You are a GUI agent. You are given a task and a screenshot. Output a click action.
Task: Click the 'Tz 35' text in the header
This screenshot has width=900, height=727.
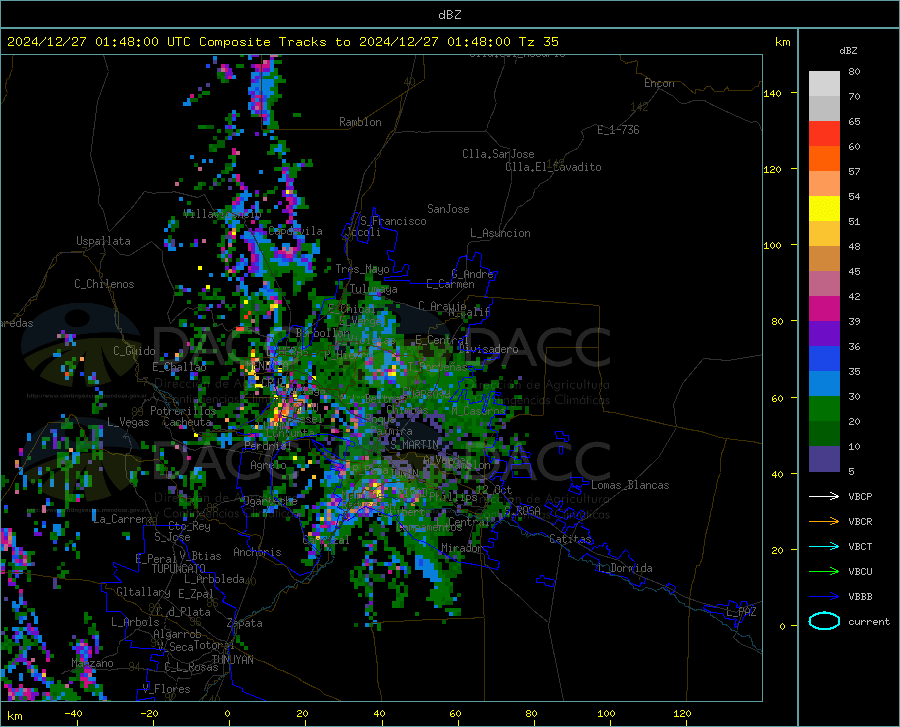coord(538,42)
